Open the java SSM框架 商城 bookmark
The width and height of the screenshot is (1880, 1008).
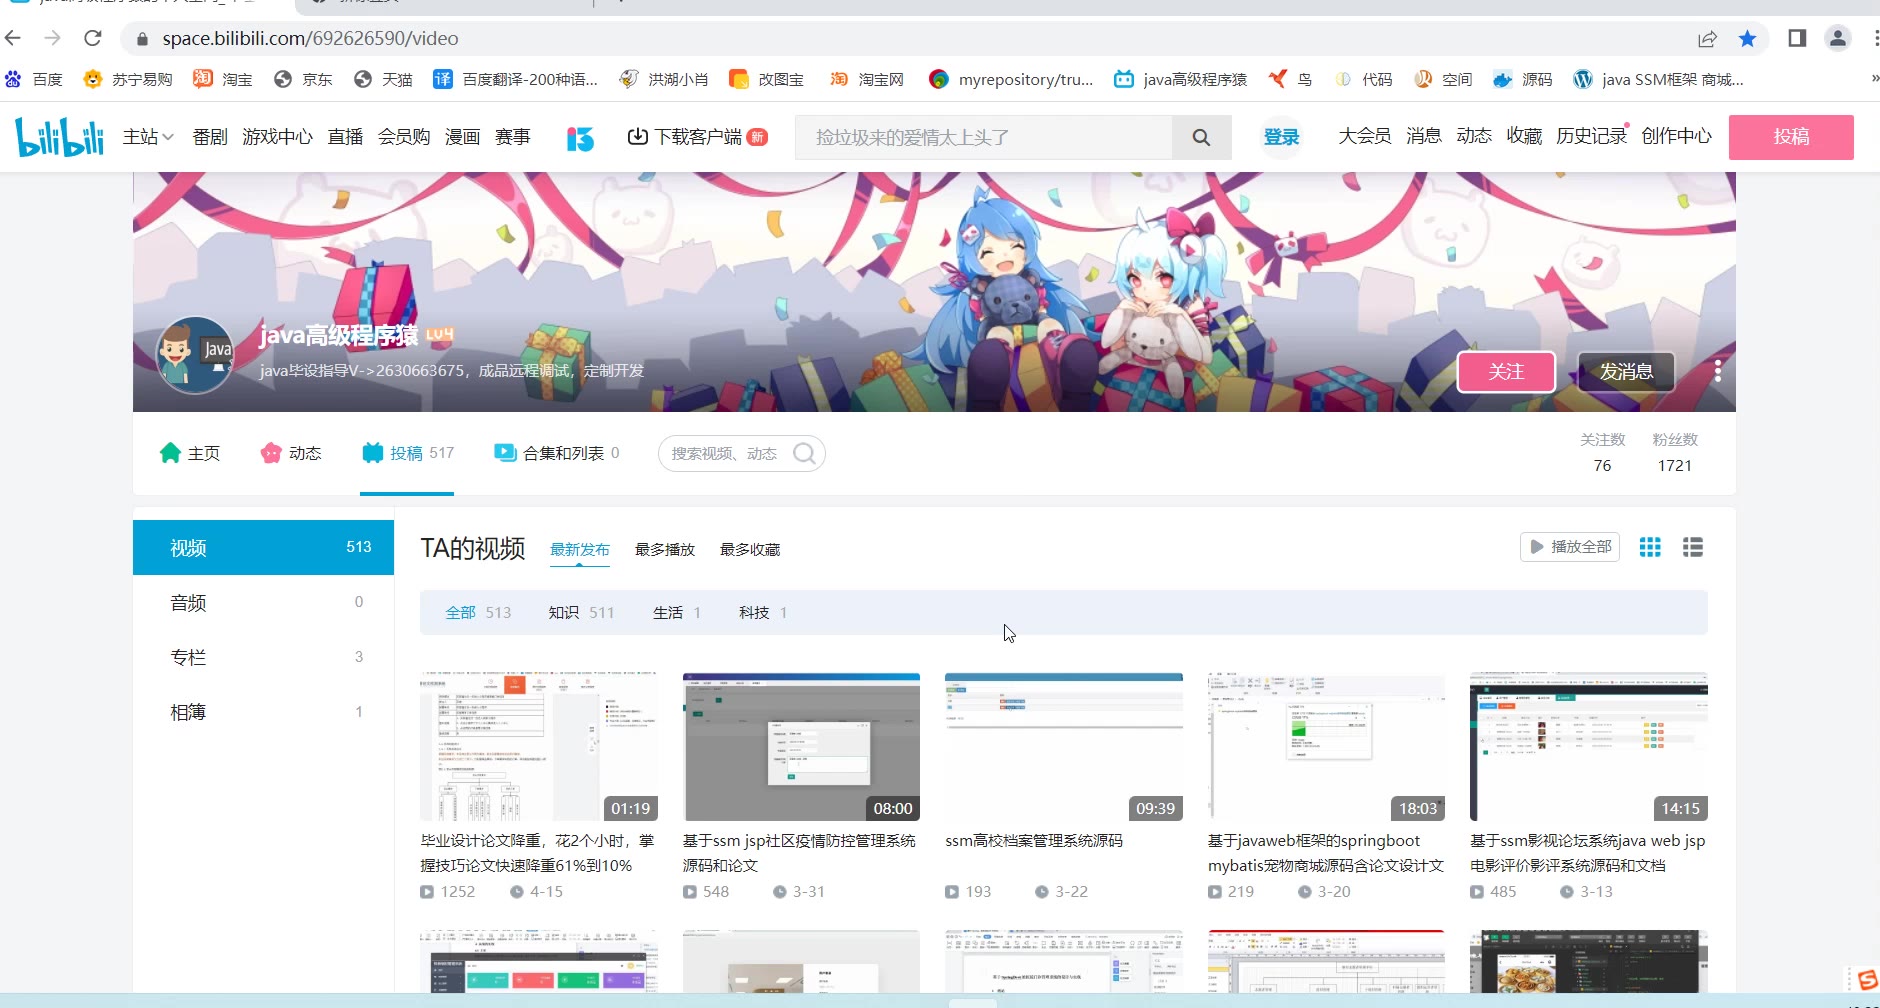[1658, 79]
